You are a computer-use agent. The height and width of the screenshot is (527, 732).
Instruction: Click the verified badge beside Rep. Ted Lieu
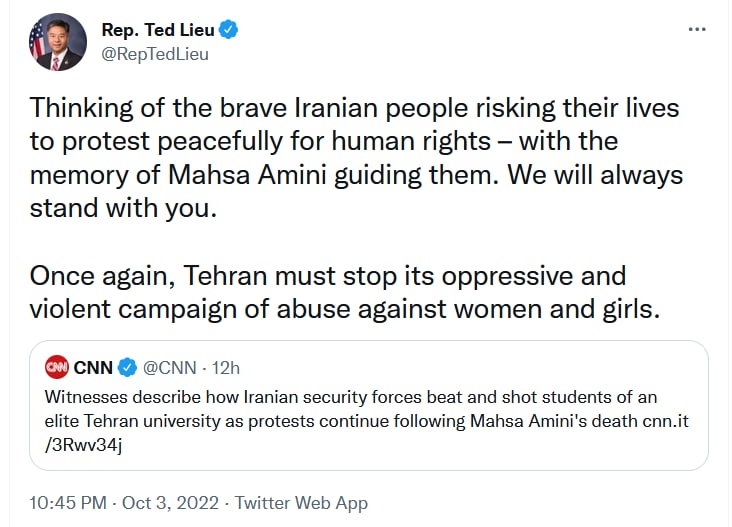click(229, 30)
